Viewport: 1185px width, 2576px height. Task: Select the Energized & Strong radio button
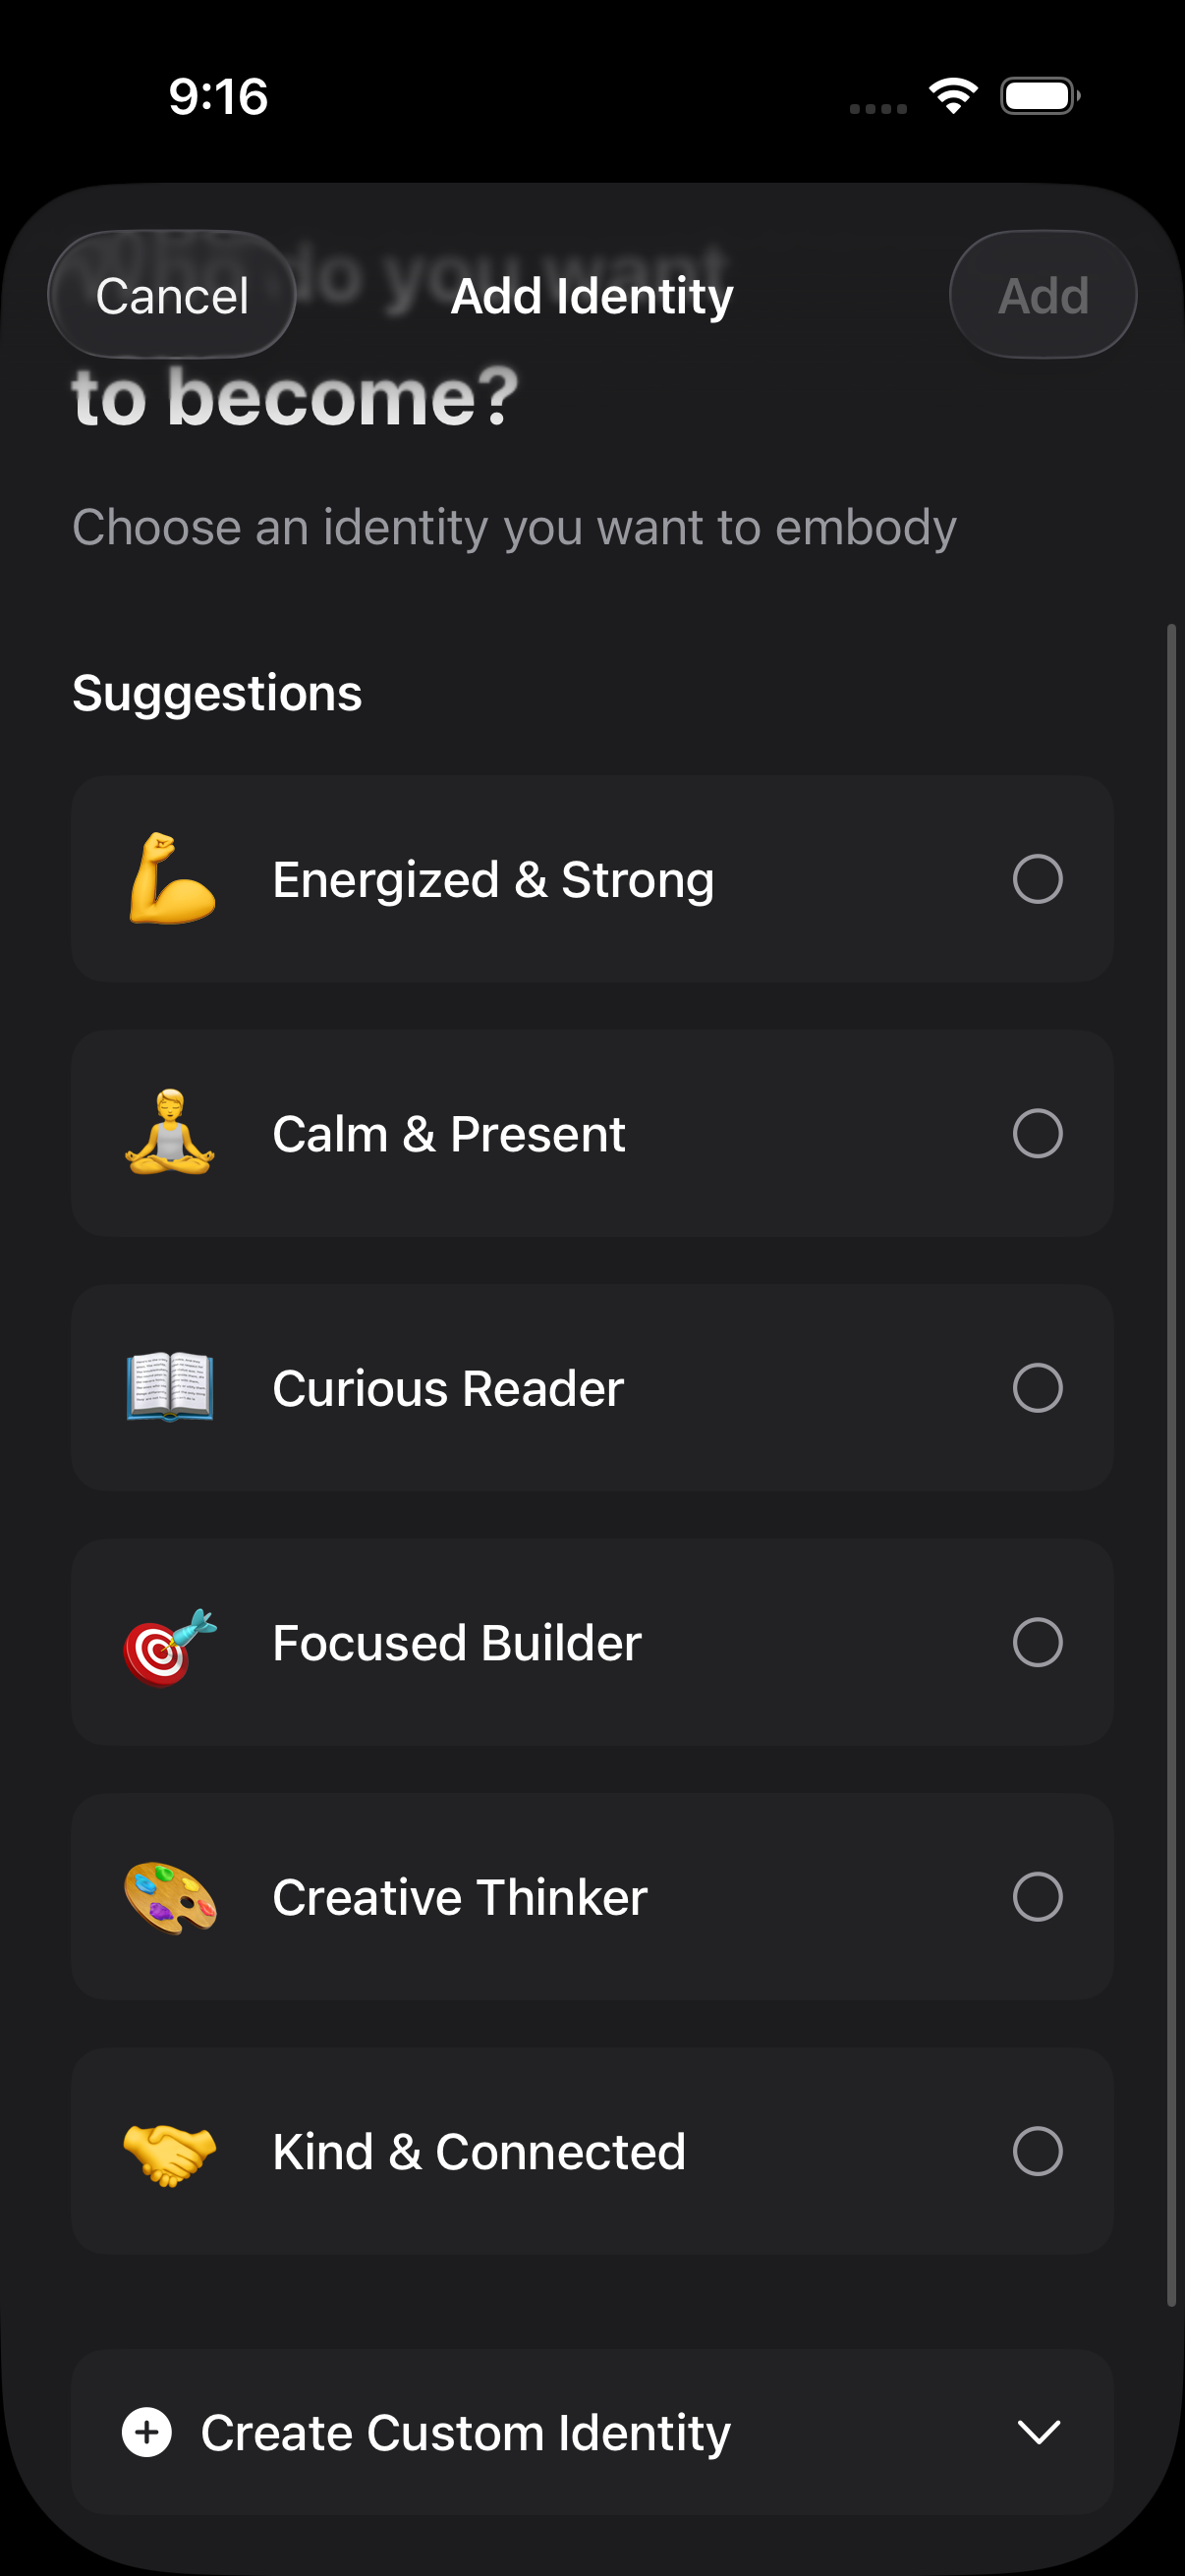[x=1037, y=879]
